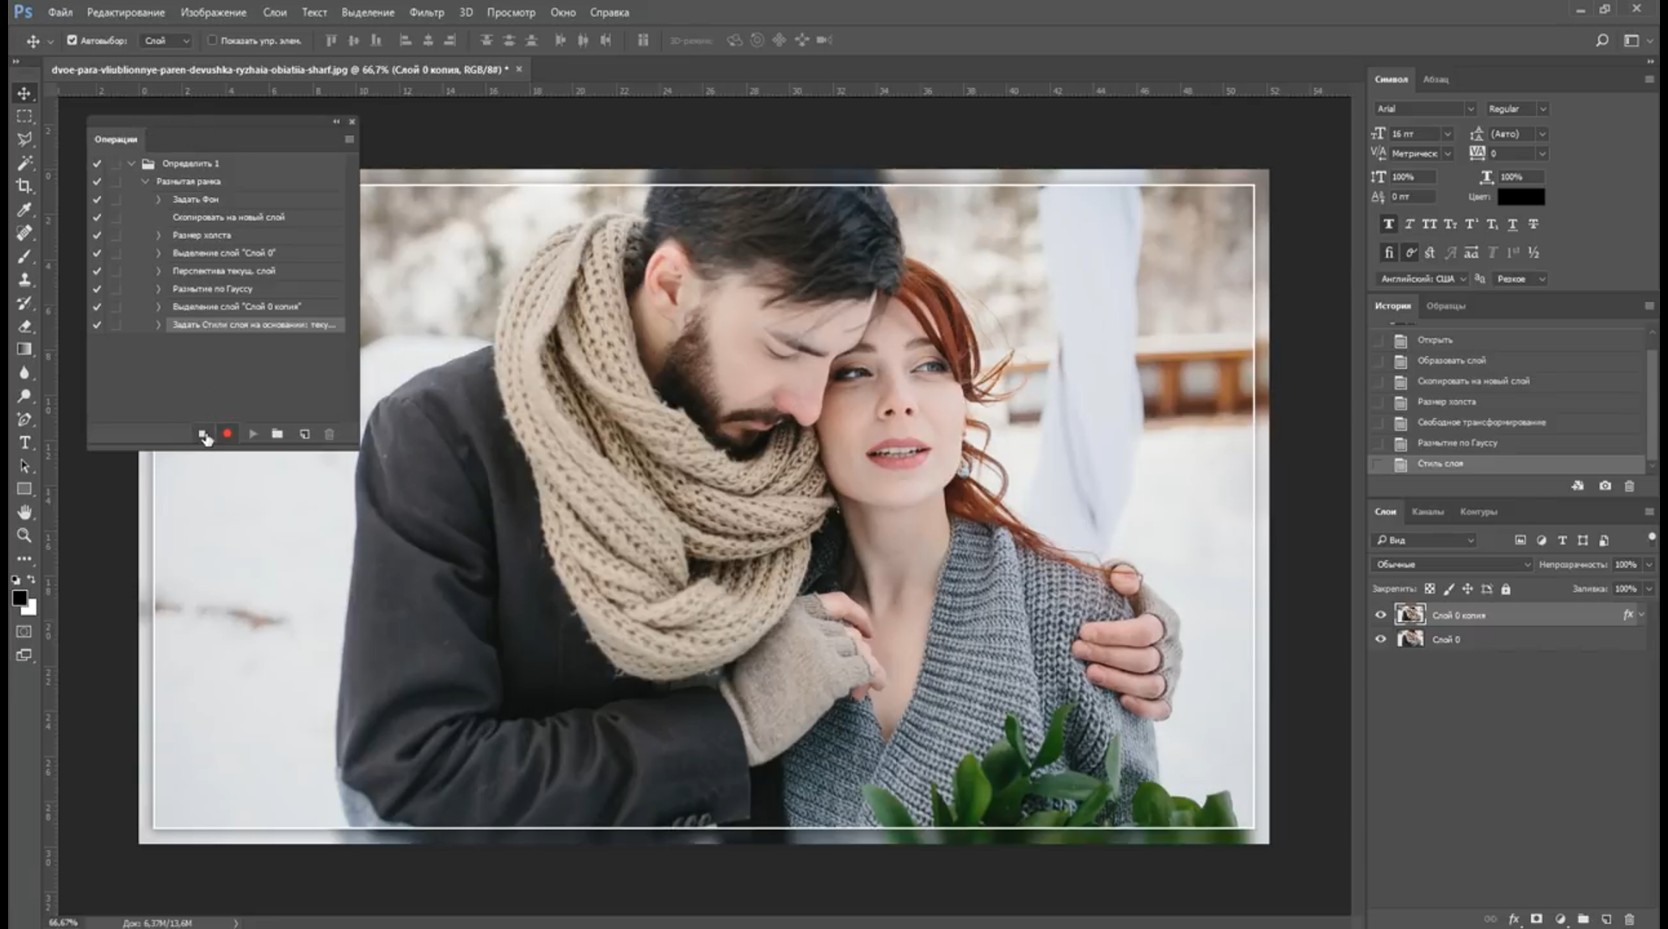Select the Brush tool

(x=24, y=256)
